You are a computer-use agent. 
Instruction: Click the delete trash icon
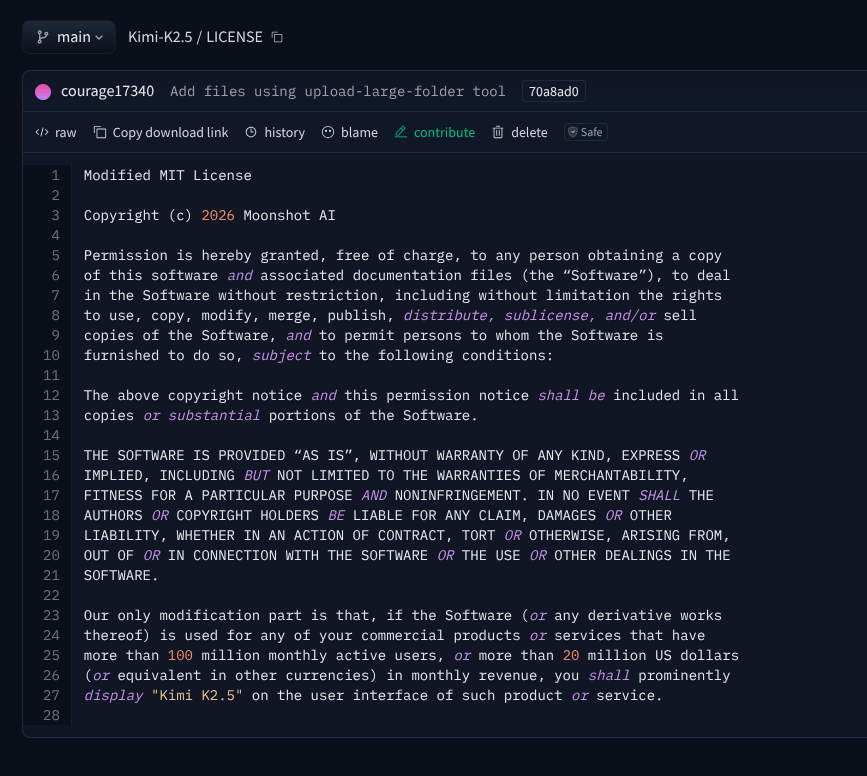498,132
